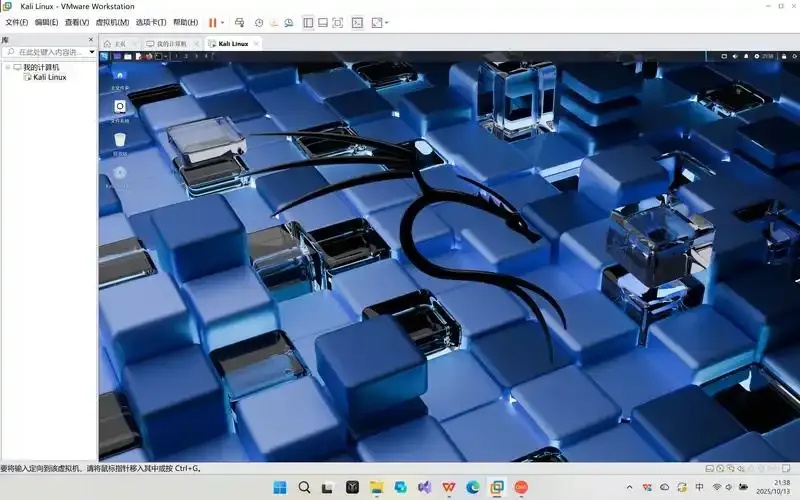Open Visual Studio from the taskbar
The image size is (800, 500).
(x=424, y=487)
